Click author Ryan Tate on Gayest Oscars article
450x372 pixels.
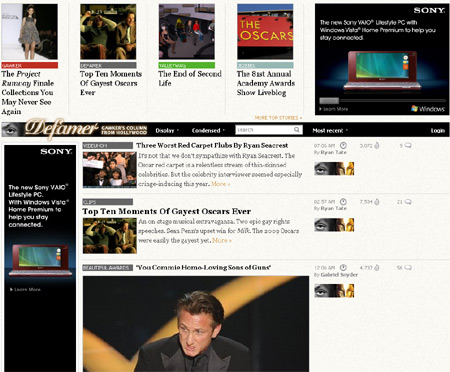pos(334,208)
